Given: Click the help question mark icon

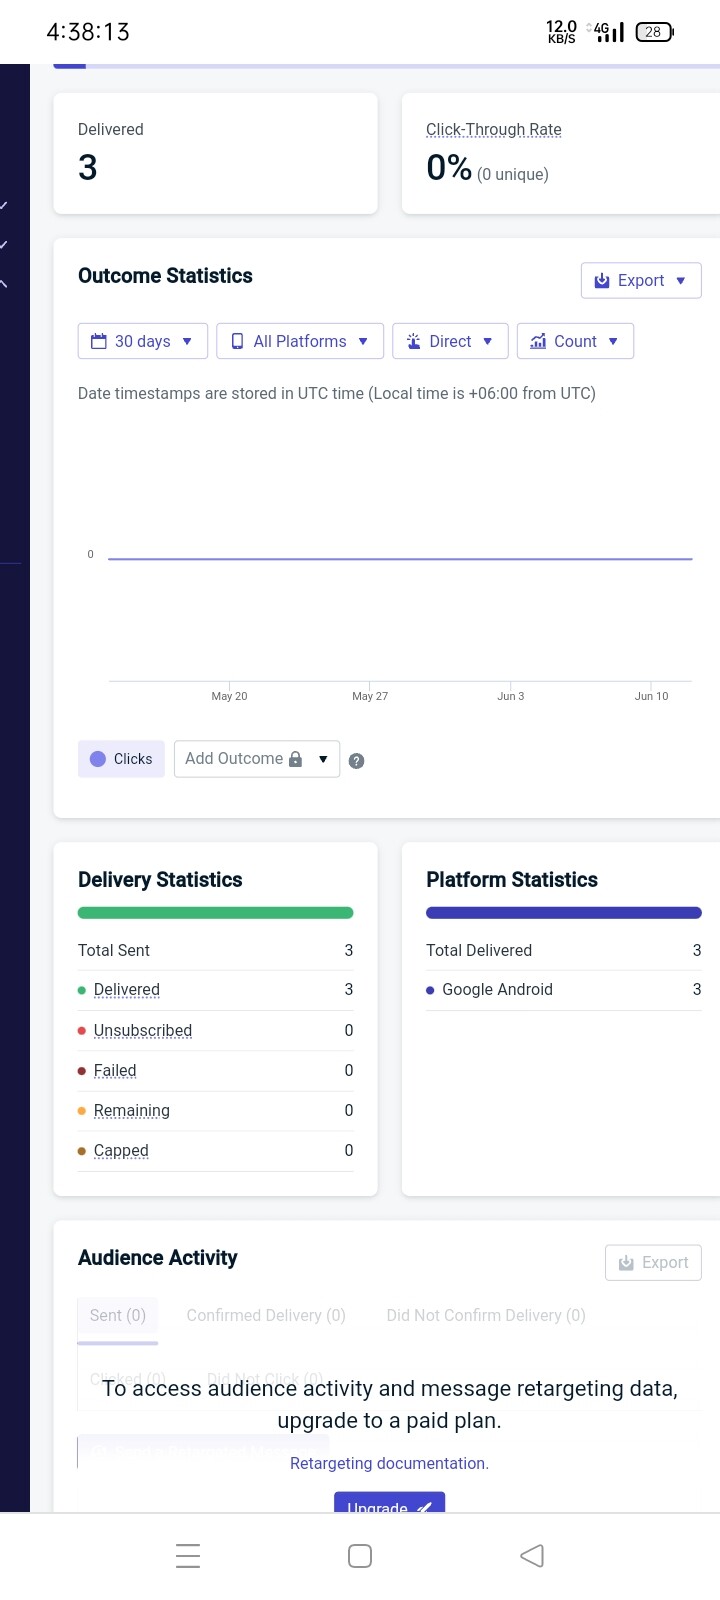Looking at the screenshot, I should [357, 761].
